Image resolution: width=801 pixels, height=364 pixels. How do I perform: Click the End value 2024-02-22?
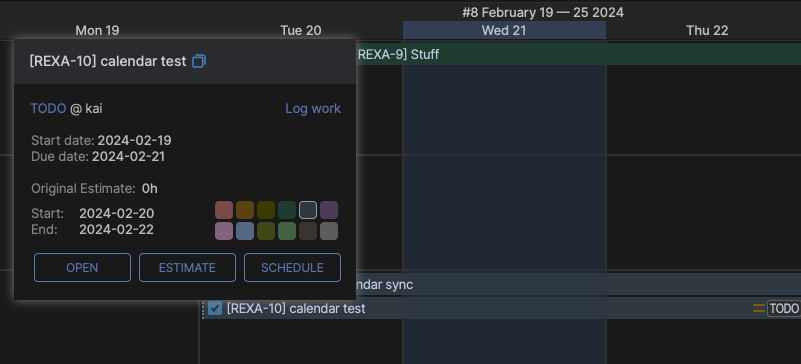[x=116, y=230]
